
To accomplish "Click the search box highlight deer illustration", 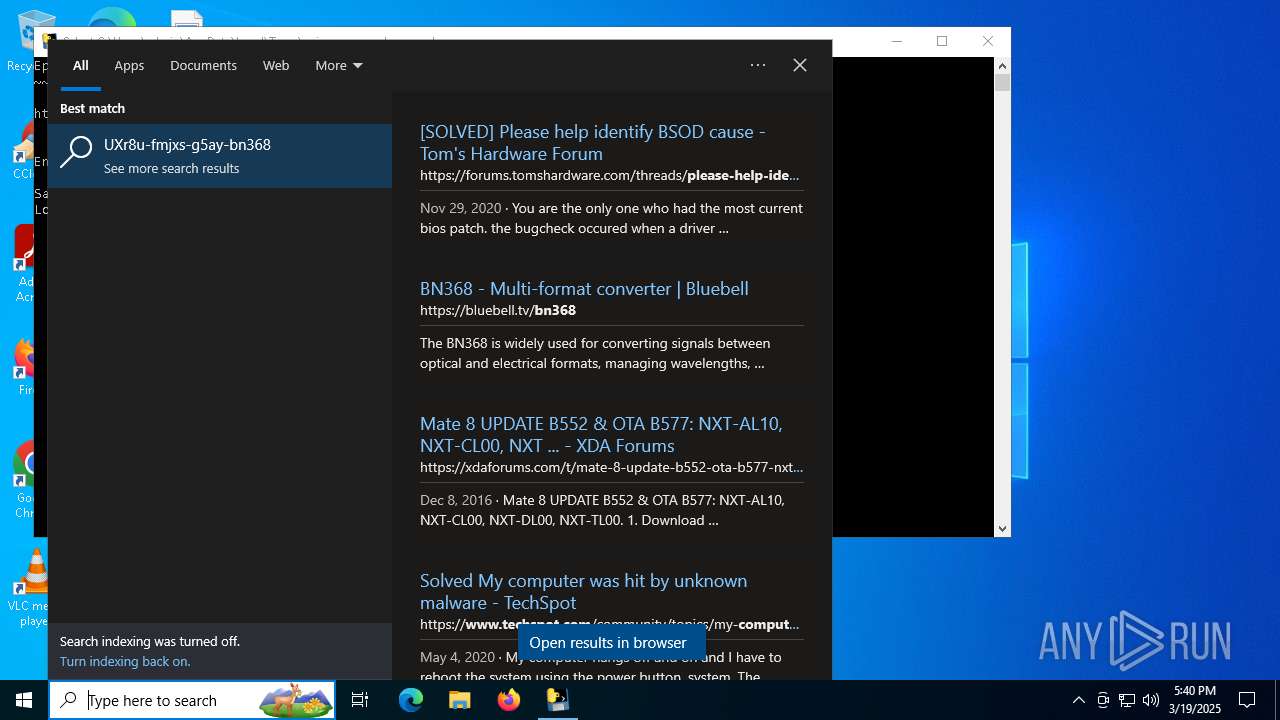I will click(296, 700).
